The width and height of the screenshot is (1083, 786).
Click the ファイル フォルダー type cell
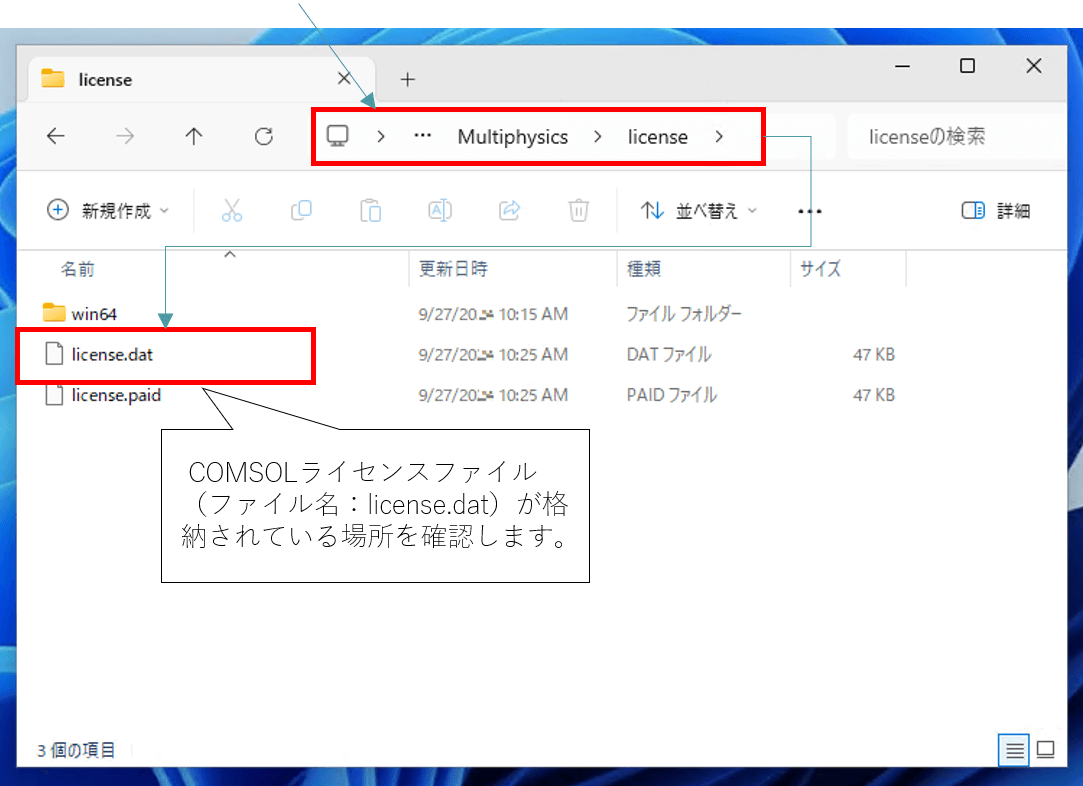coord(684,314)
